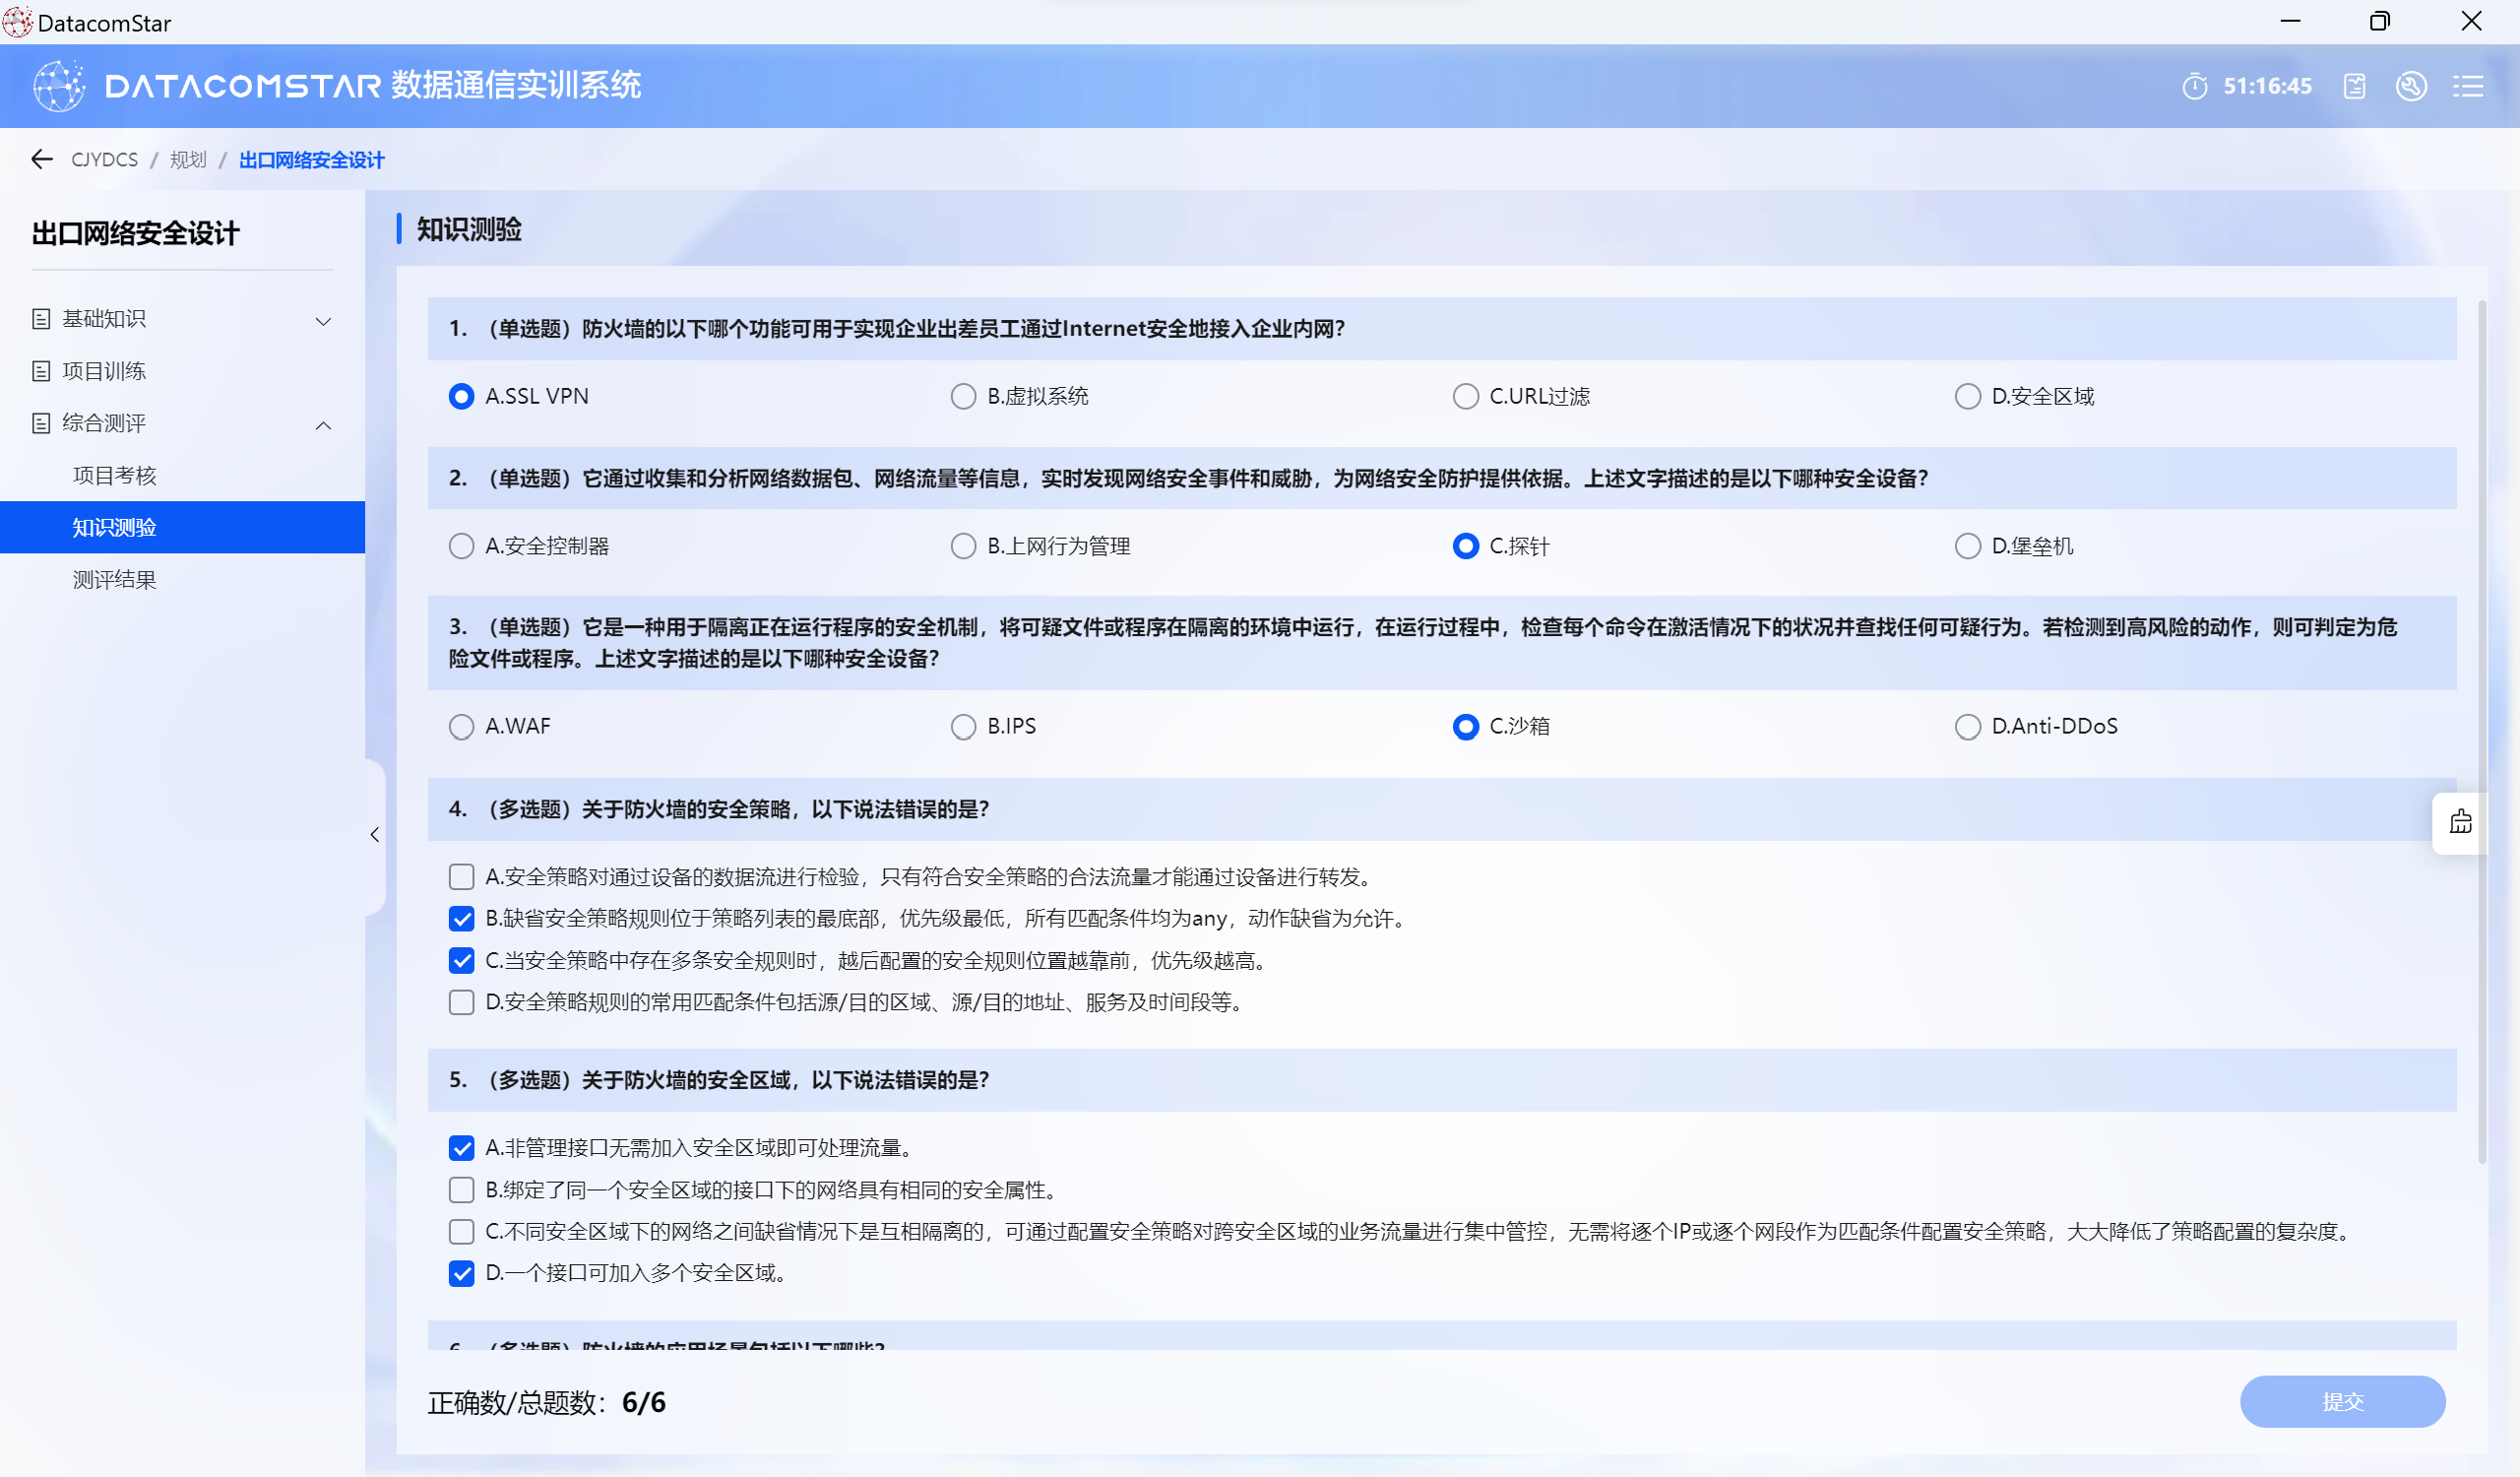Check option A in question 4
The image size is (2520, 1477).
461,877
